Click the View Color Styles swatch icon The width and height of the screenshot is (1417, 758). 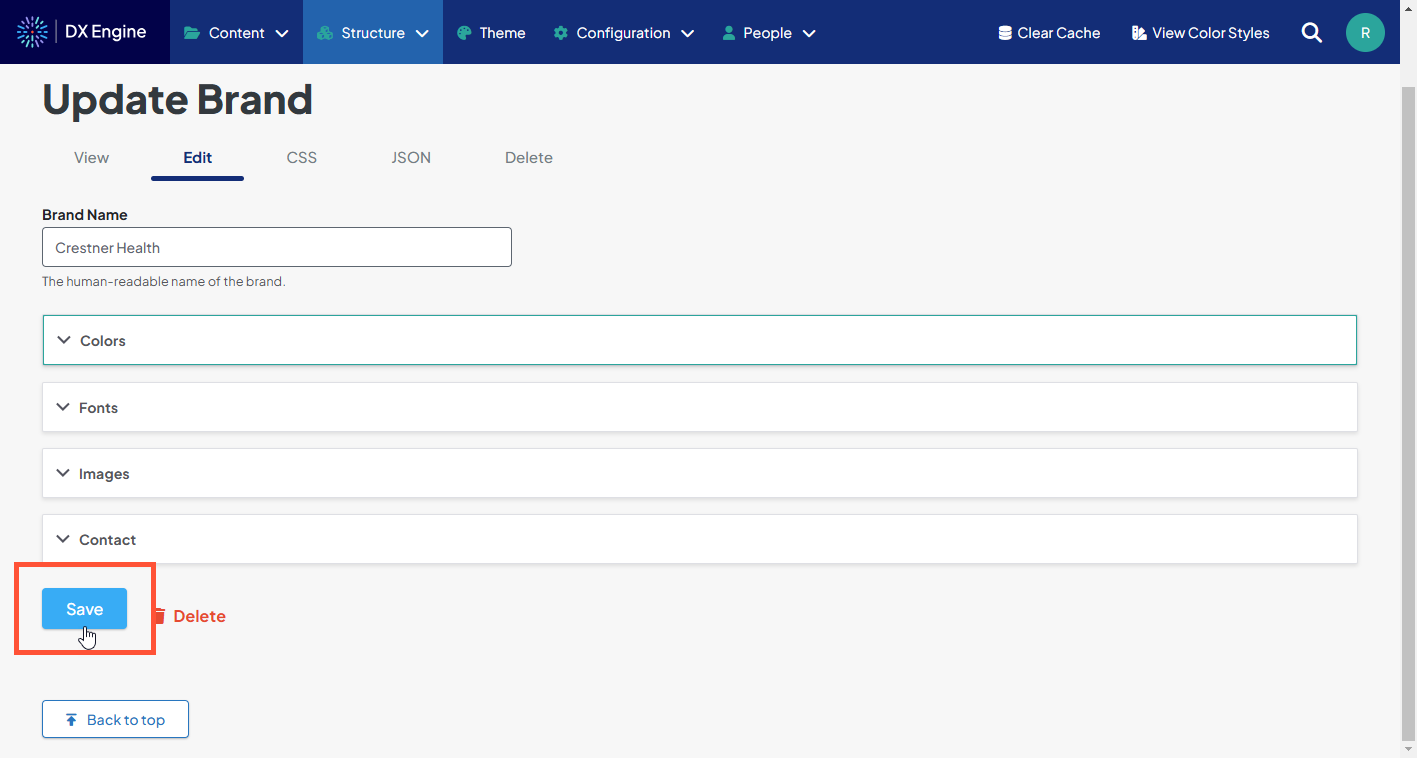pos(1139,33)
